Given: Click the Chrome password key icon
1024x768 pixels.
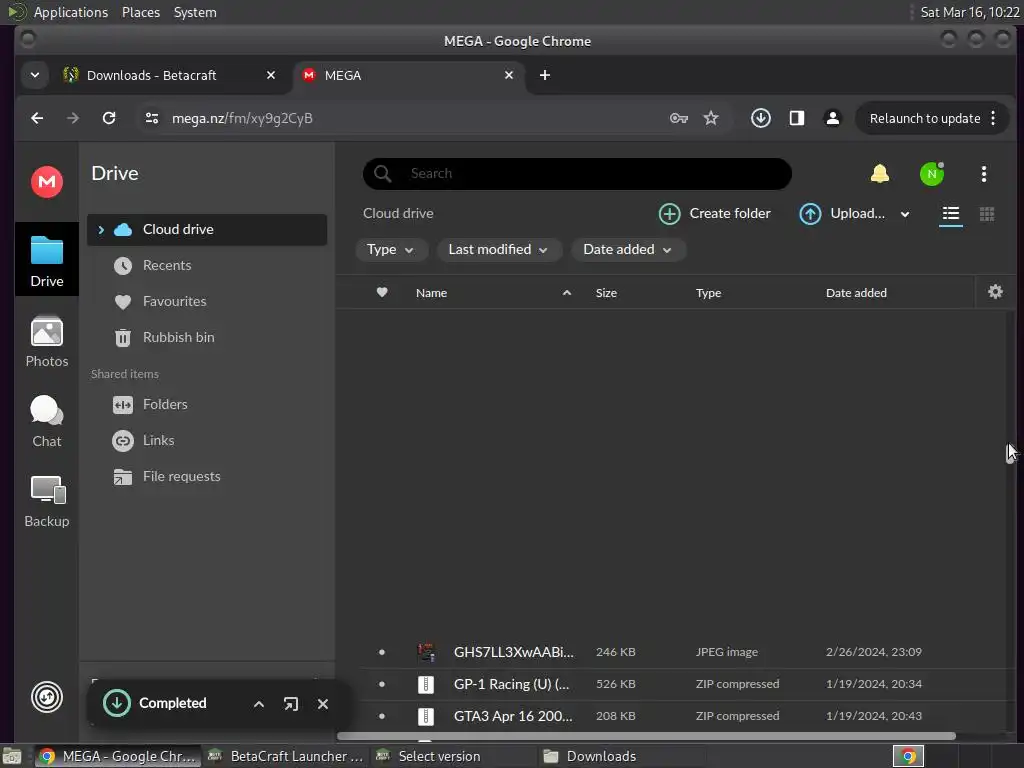Looking at the screenshot, I should 679,118.
